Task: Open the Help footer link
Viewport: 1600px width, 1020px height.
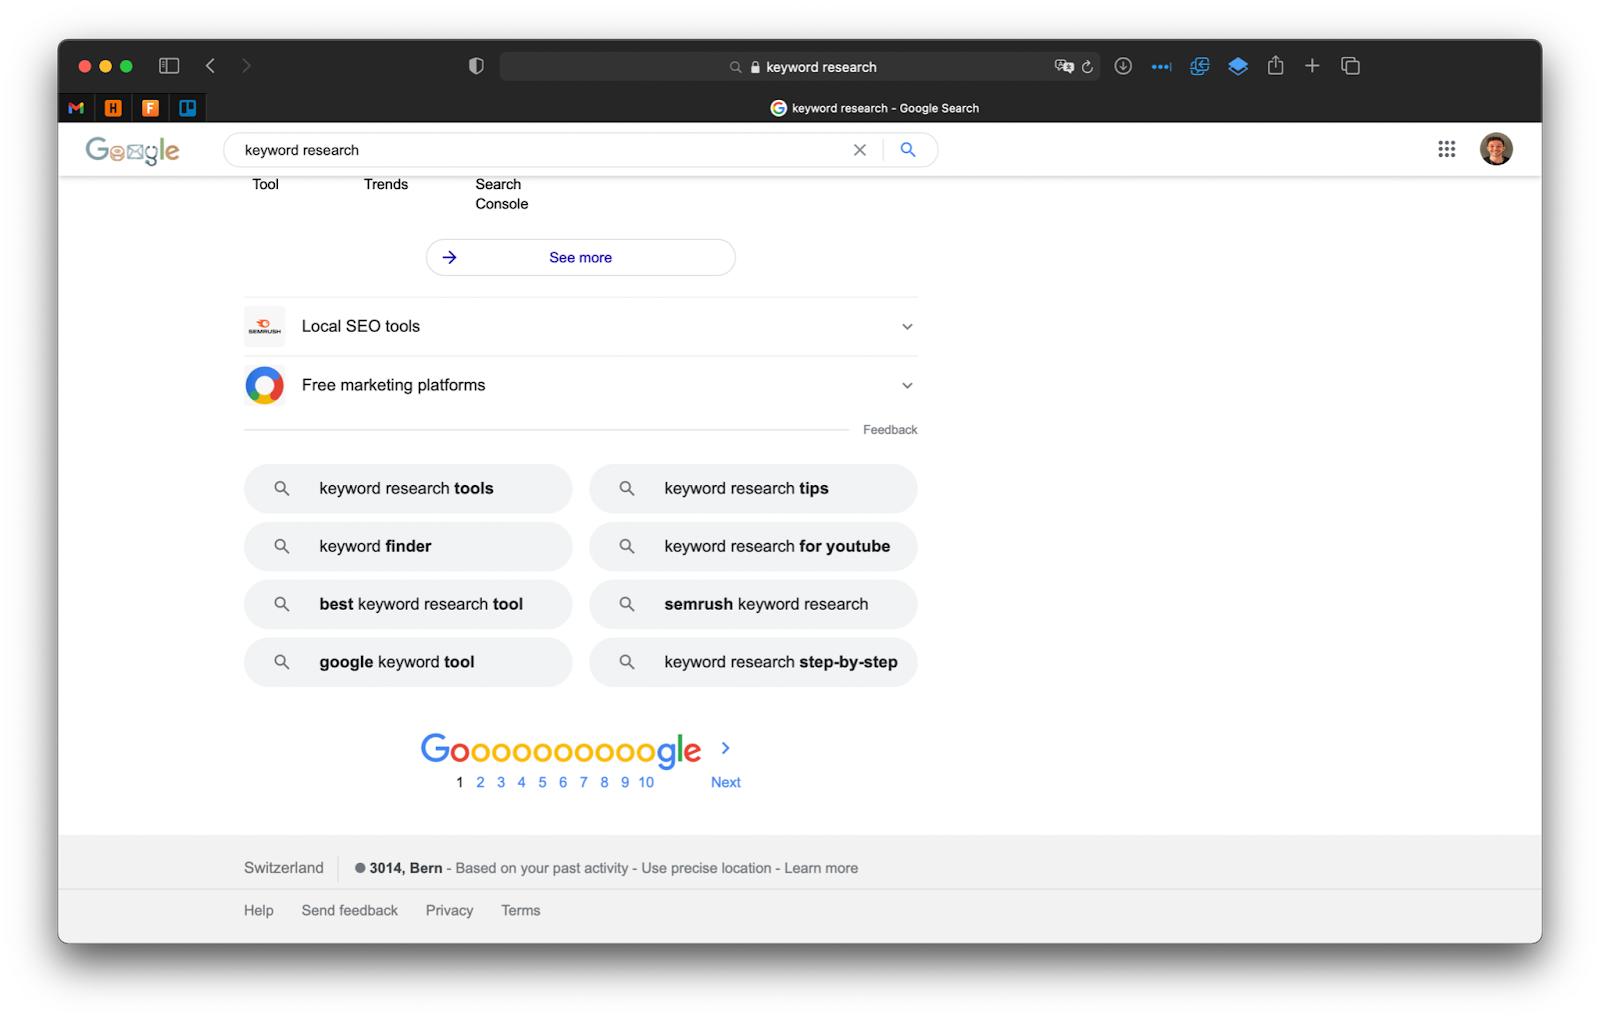Action: coord(259,910)
